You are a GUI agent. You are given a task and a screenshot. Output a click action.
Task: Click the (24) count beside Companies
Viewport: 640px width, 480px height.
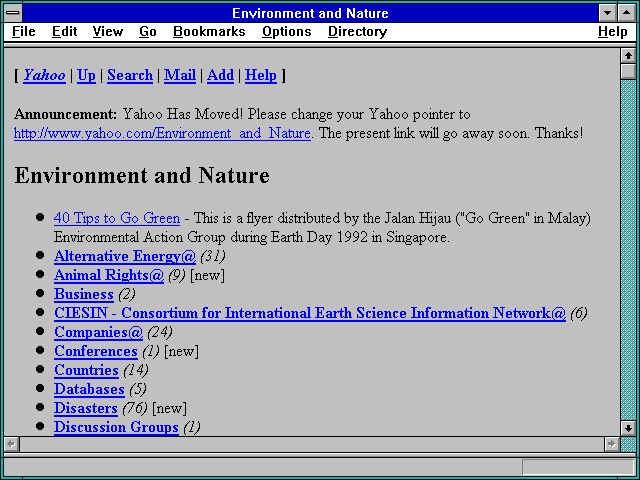tap(160, 332)
